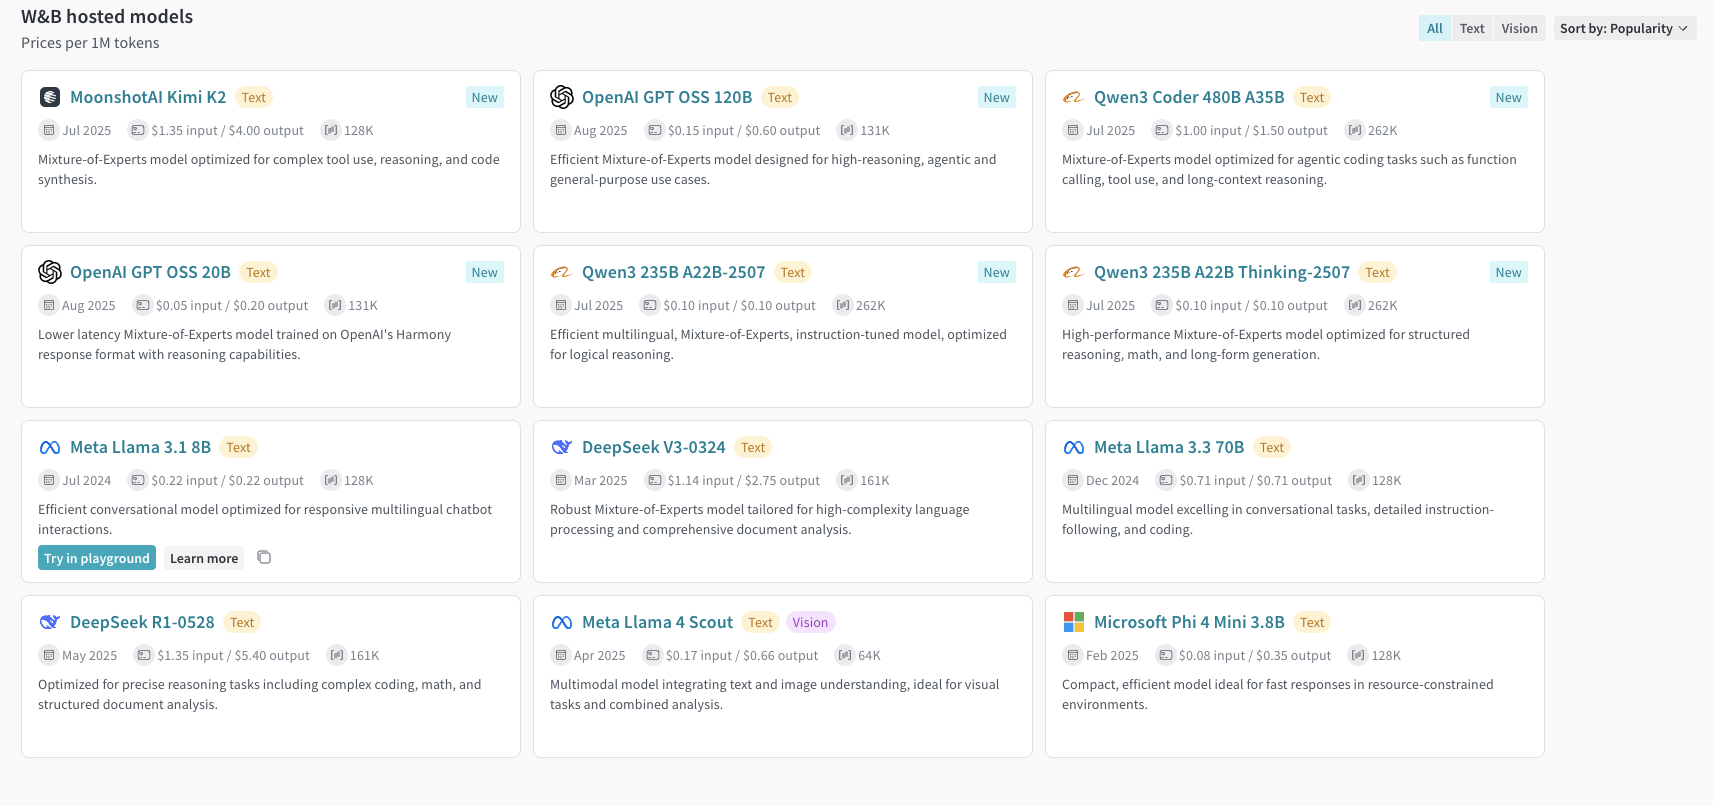This screenshot has height=806, width=1713.
Task: Click the '$0.17 input / $0.66 output' price
Action: (x=742, y=655)
